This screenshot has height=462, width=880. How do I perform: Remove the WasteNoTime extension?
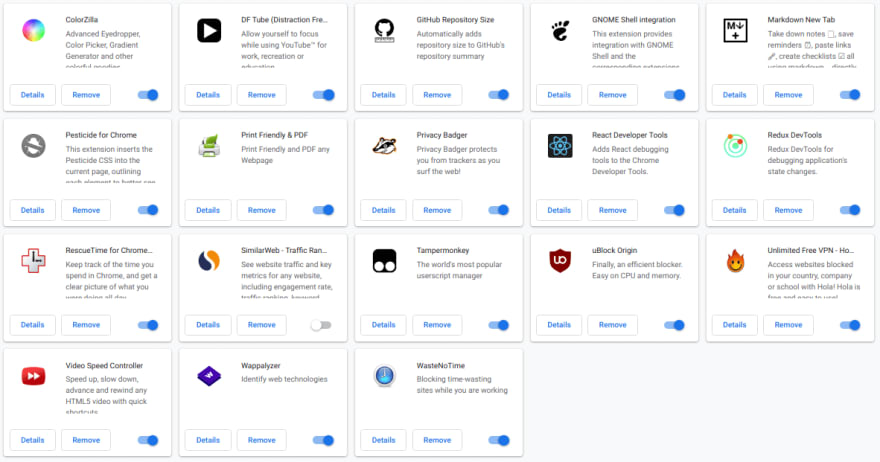437,440
